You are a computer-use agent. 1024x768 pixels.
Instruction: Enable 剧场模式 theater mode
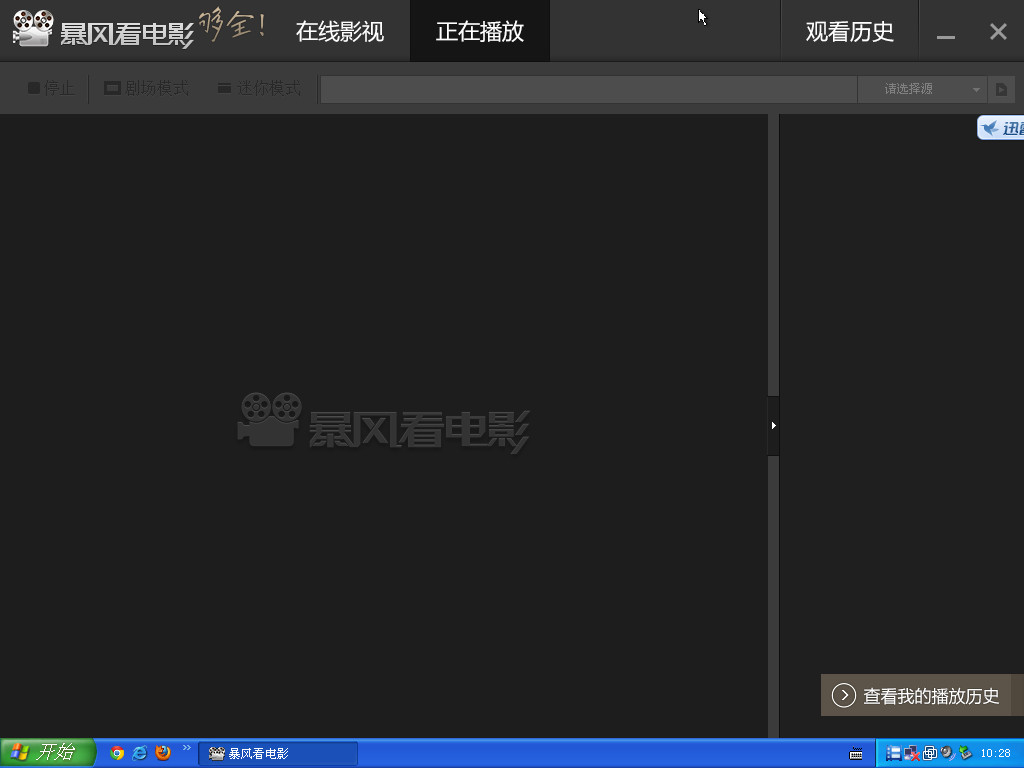click(147, 88)
